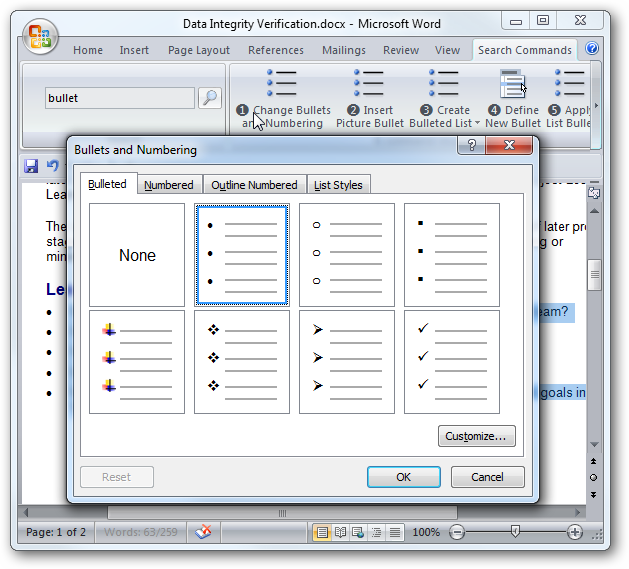Undo last action in quick access toolbar
This screenshot has width=629, height=569.
52,165
